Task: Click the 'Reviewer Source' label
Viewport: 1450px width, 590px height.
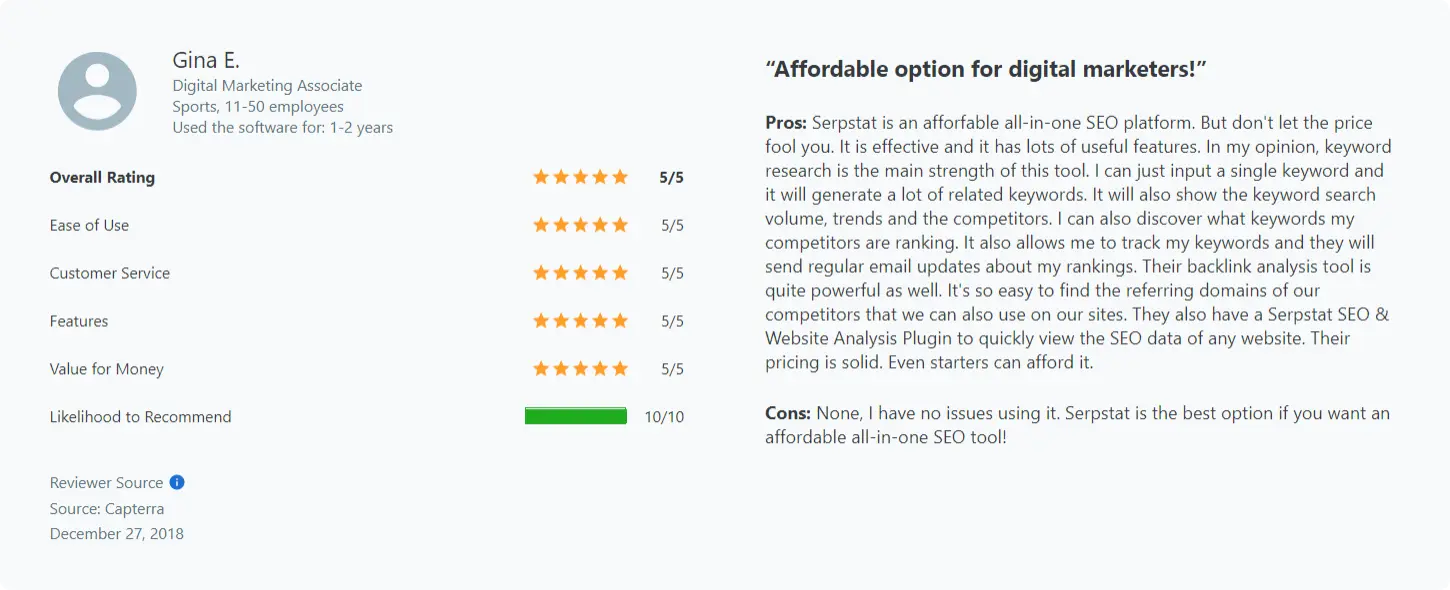Action: (x=106, y=482)
